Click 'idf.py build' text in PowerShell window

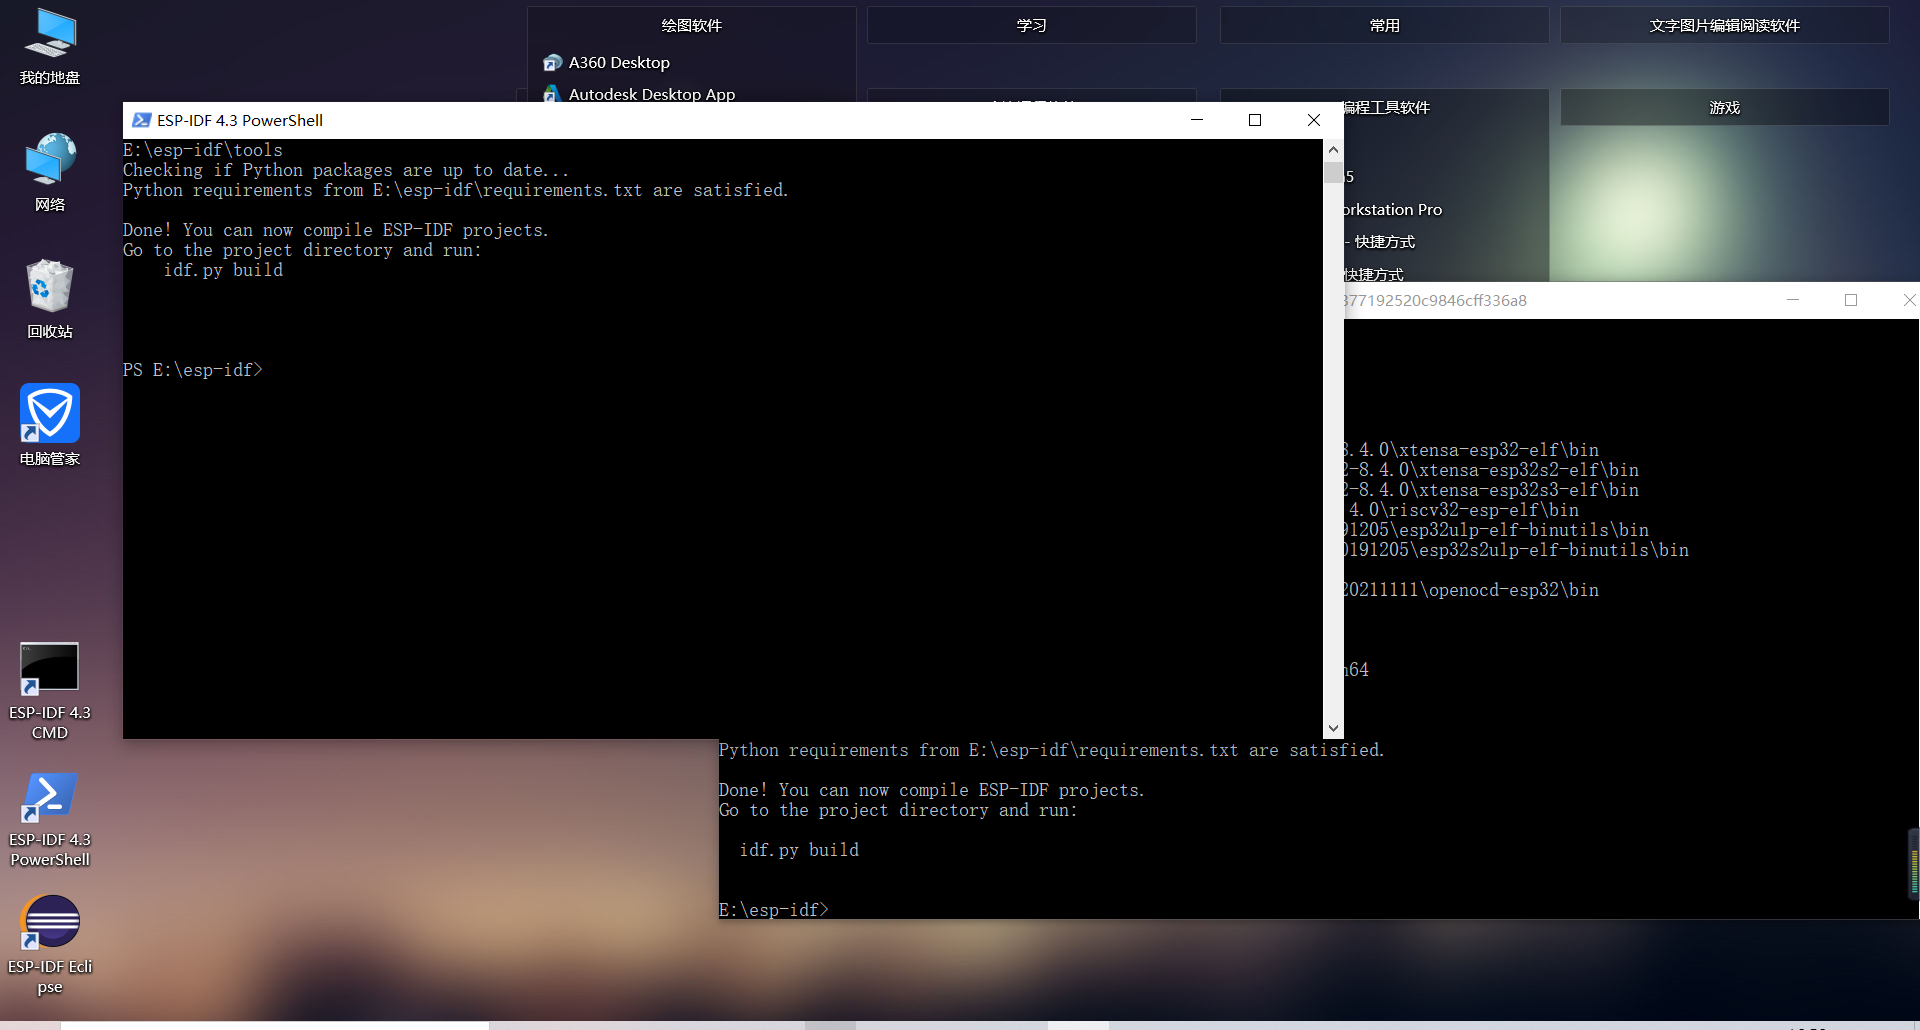coord(223,270)
